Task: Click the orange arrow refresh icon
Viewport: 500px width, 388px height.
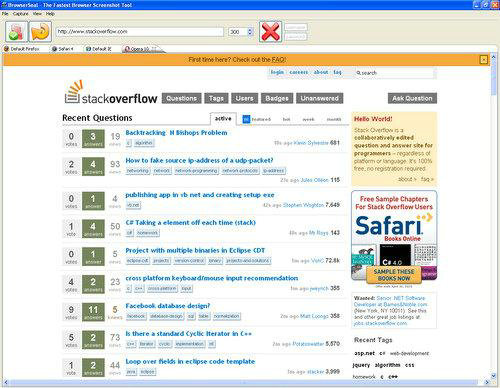Action: point(40,32)
